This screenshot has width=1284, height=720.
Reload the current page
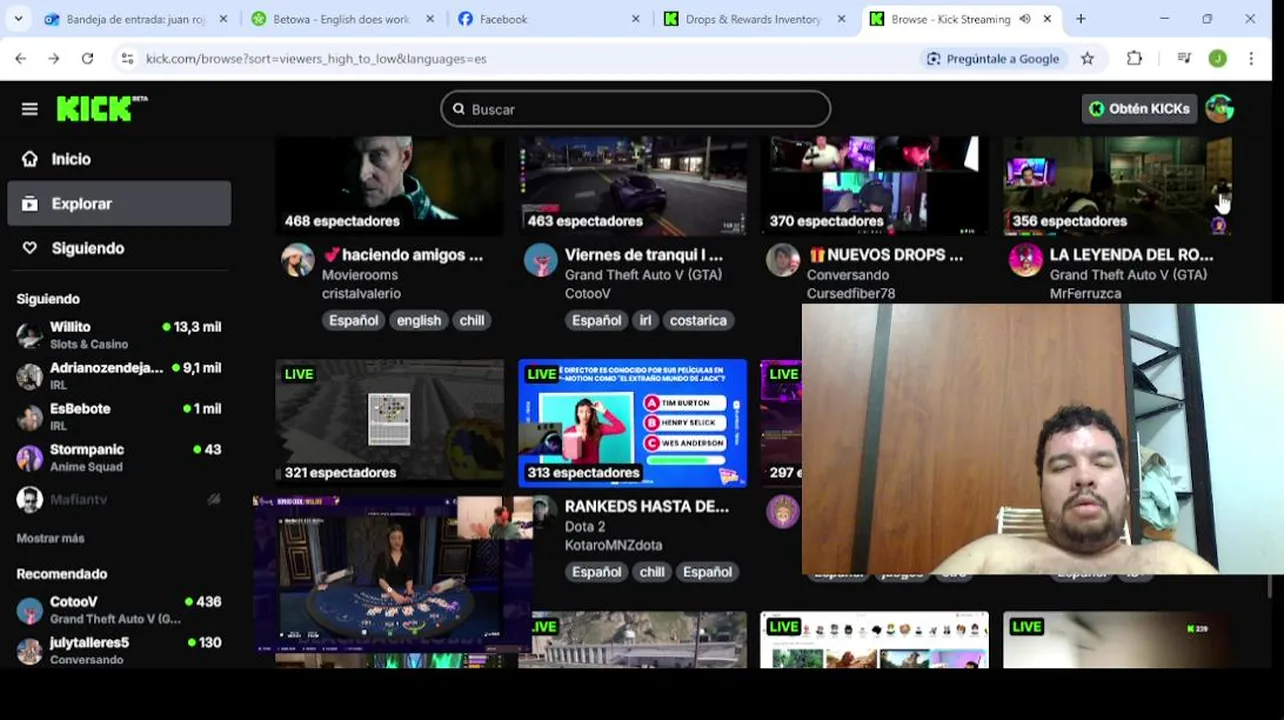[x=87, y=59]
